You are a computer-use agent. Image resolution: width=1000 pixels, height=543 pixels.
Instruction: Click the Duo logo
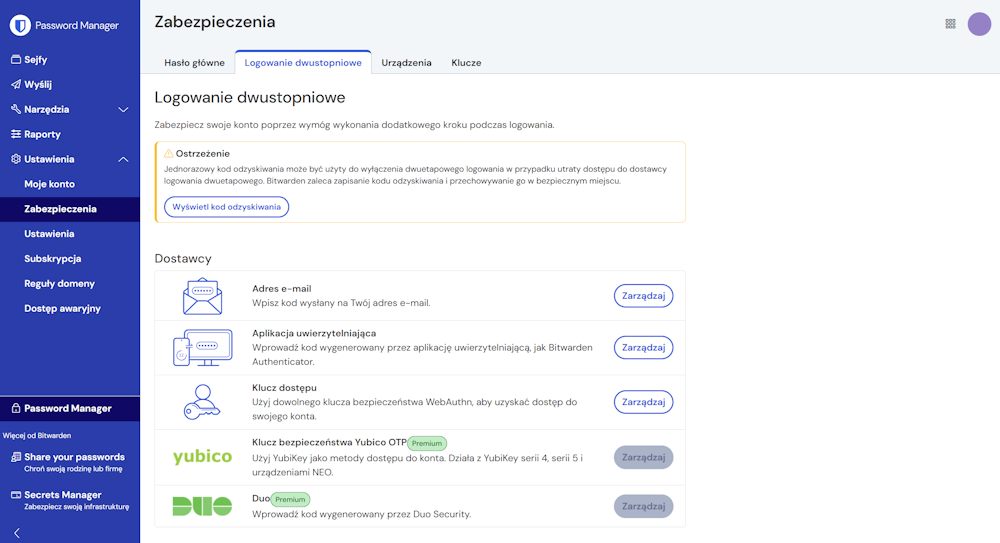pyautogui.click(x=202, y=506)
